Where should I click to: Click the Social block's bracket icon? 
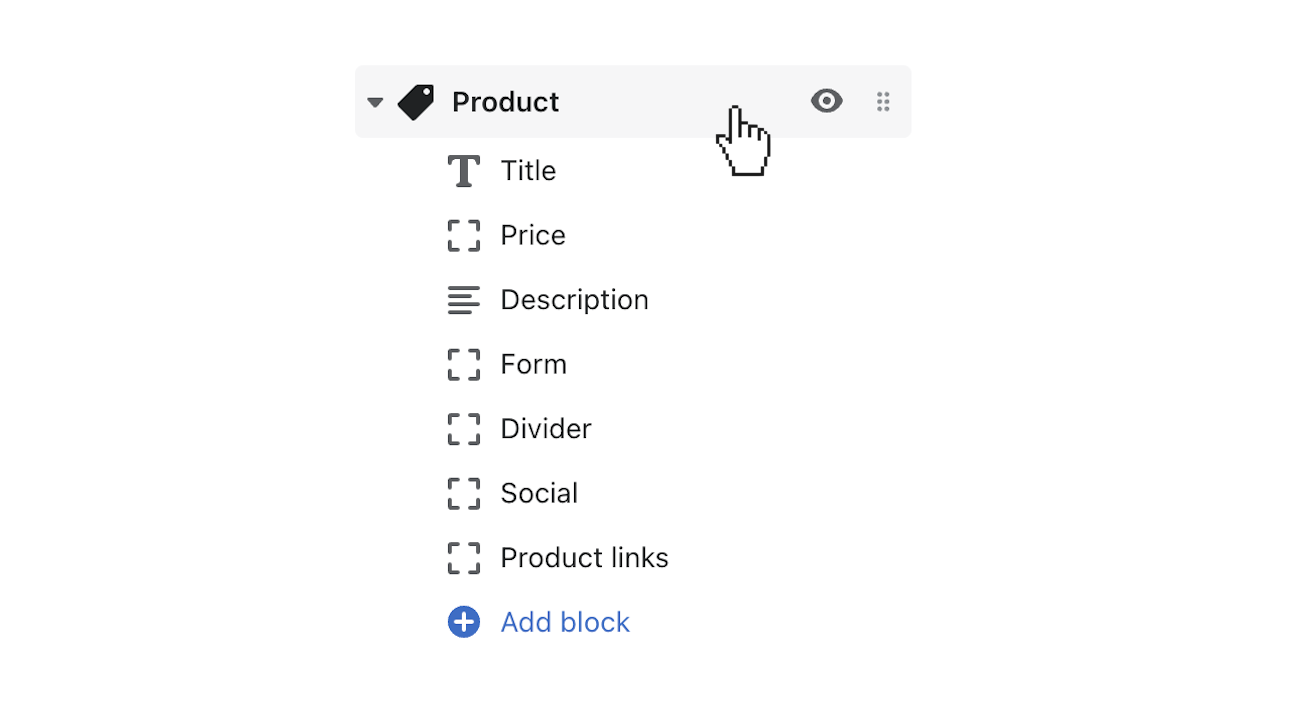click(464, 493)
